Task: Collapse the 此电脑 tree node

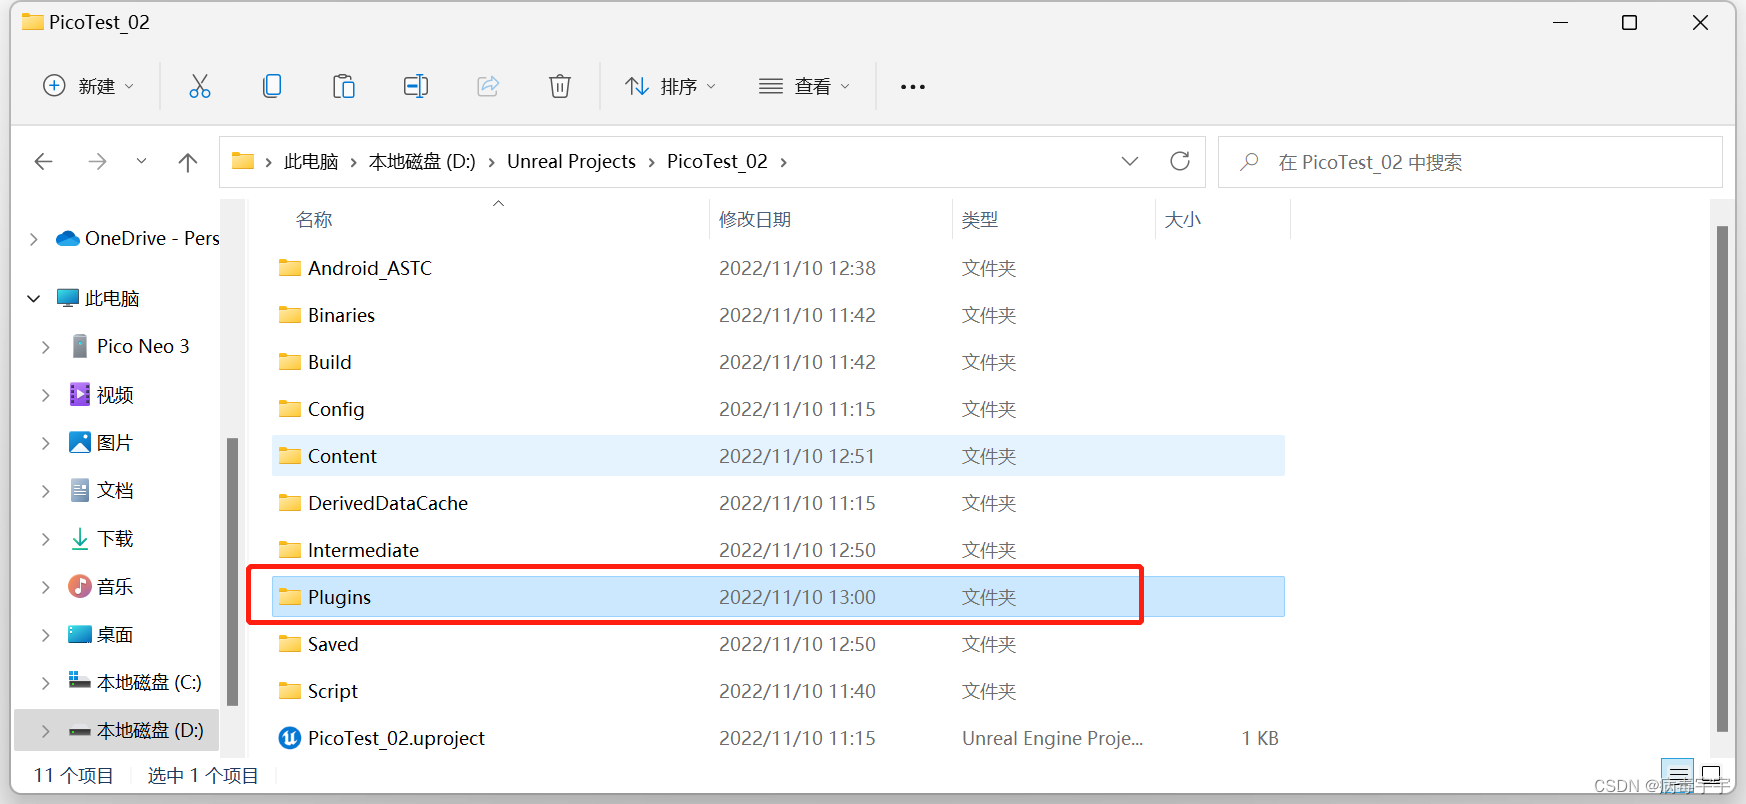Action: (34, 298)
